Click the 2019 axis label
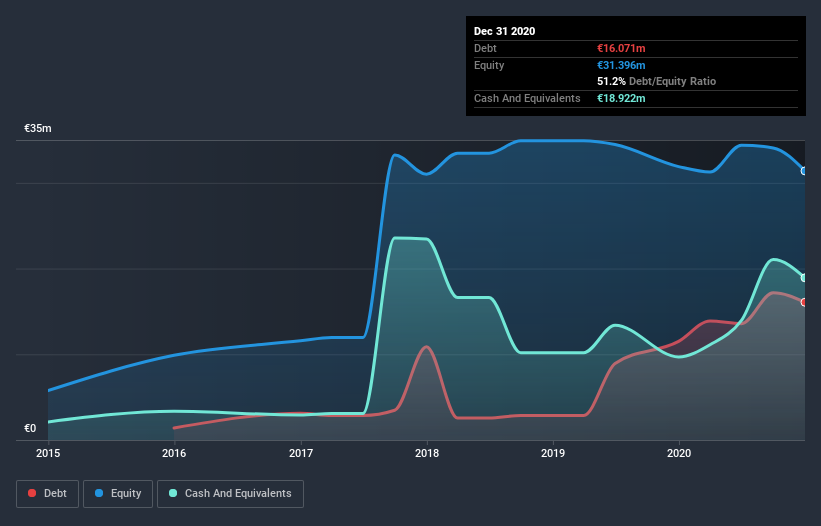This screenshot has width=821, height=526. (x=553, y=453)
